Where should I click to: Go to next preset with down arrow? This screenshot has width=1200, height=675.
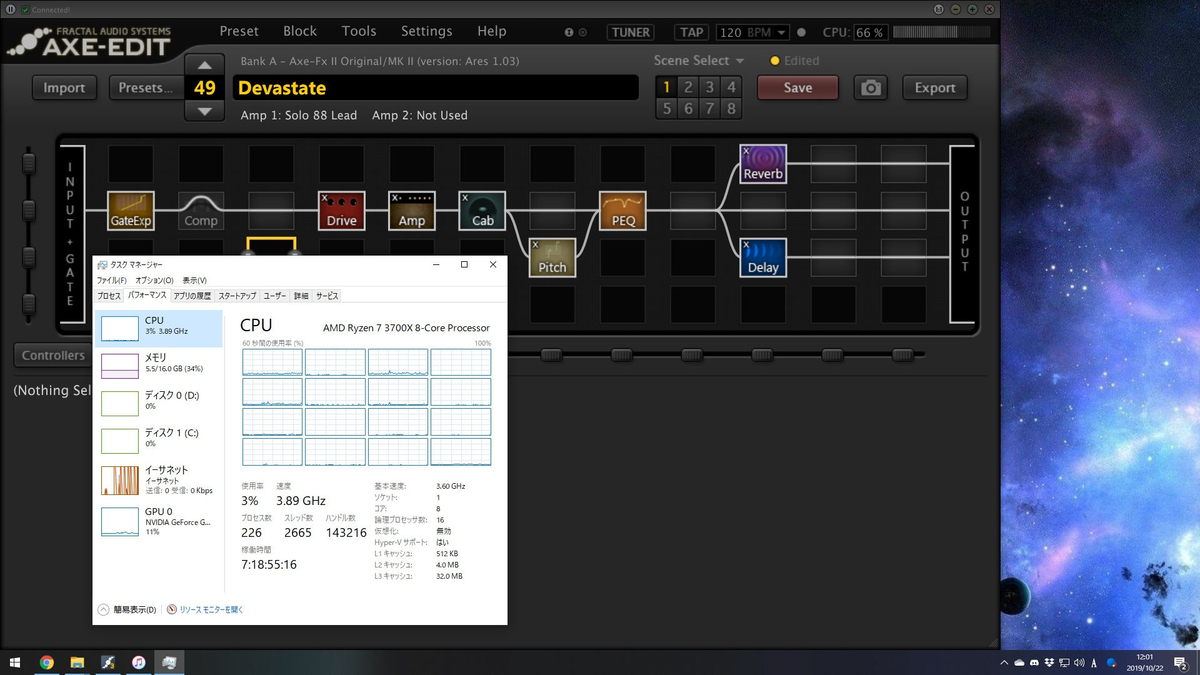[x=205, y=111]
